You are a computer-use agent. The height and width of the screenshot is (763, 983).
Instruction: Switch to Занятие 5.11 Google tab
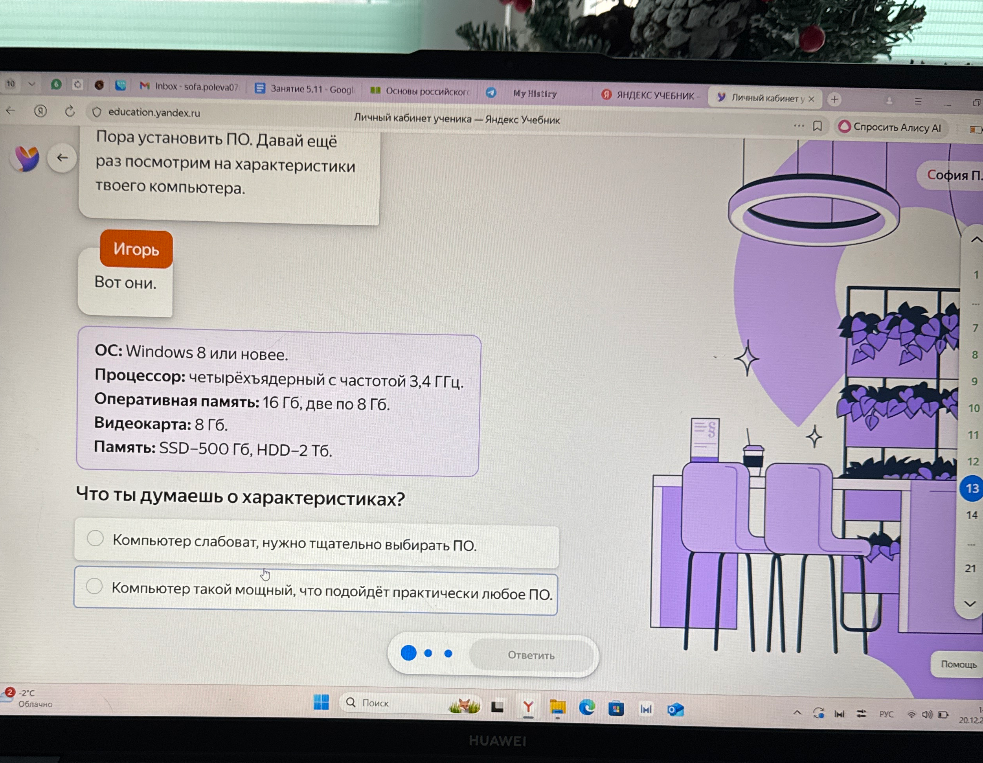coord(305,89)
